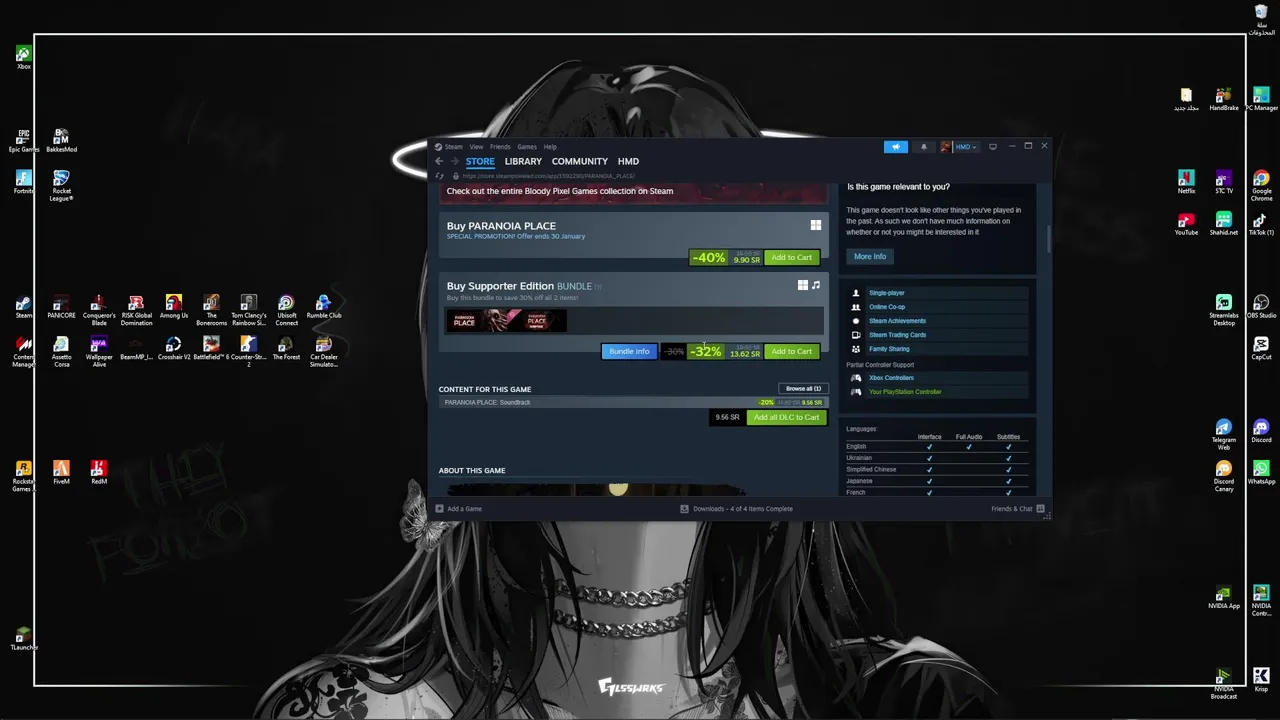Screen dimensions: 1280x720
Task: Go back with Steam back arrow
Action: coord(438,161)
